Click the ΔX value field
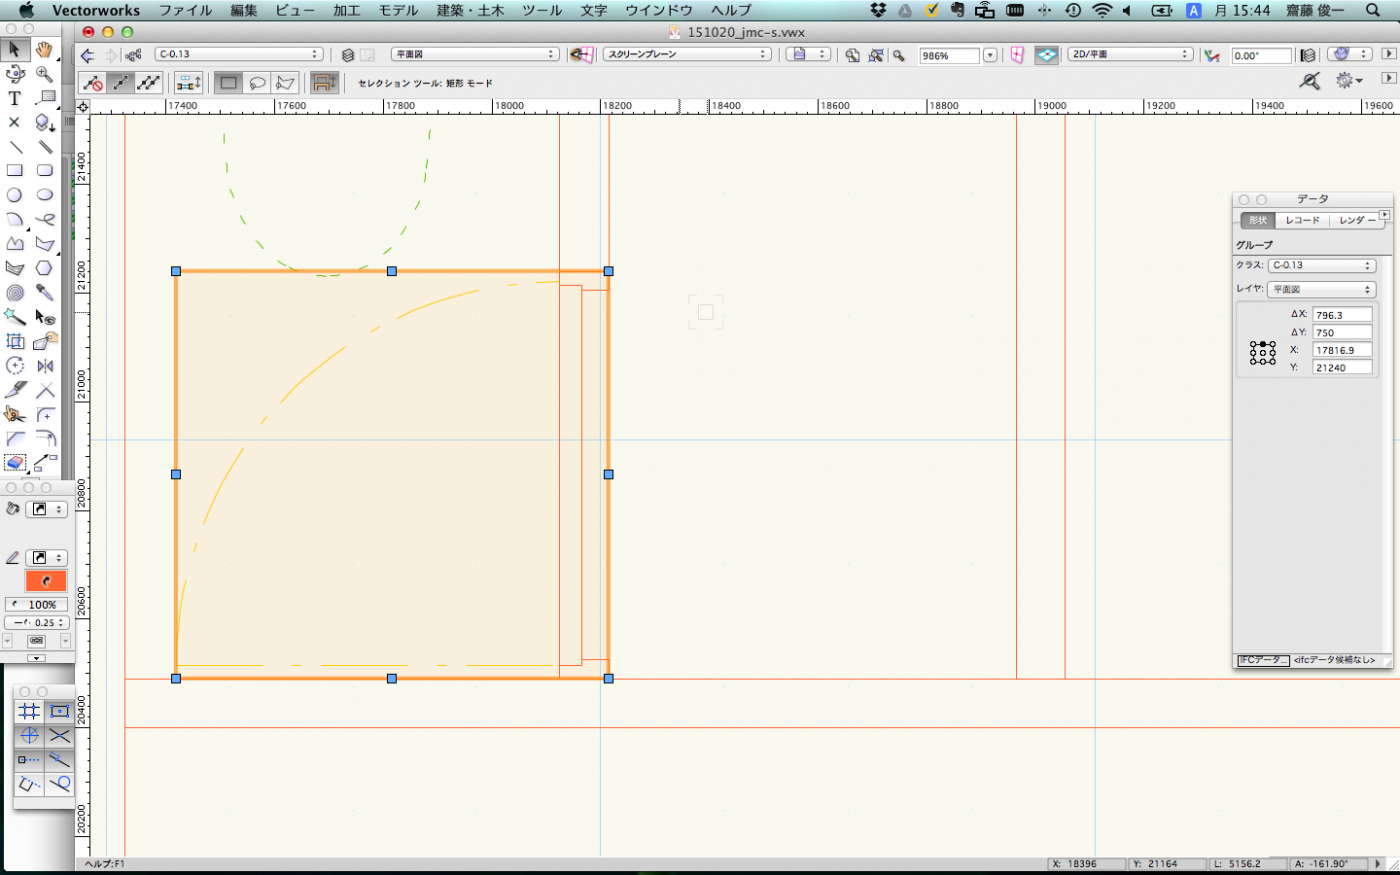1400x875 pixels. [1341, 315]
